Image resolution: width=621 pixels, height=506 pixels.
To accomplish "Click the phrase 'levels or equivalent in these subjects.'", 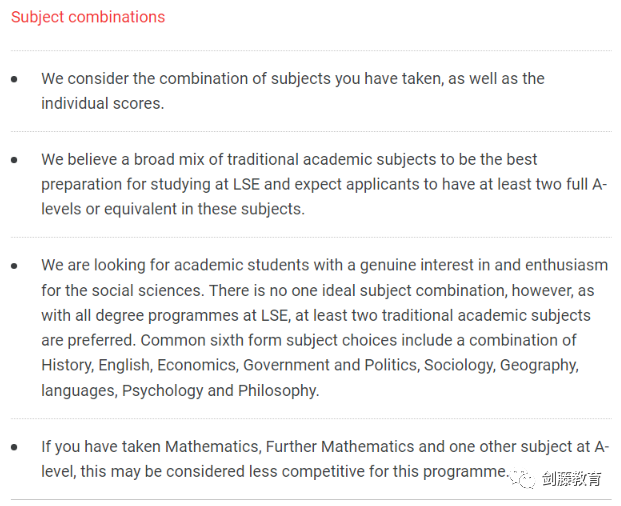I will click(173, 209).
